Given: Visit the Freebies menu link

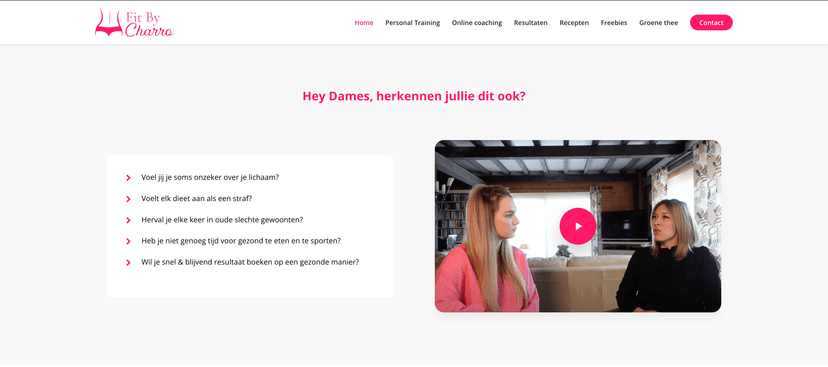Looking at the screenshot, I should point(614,23).
